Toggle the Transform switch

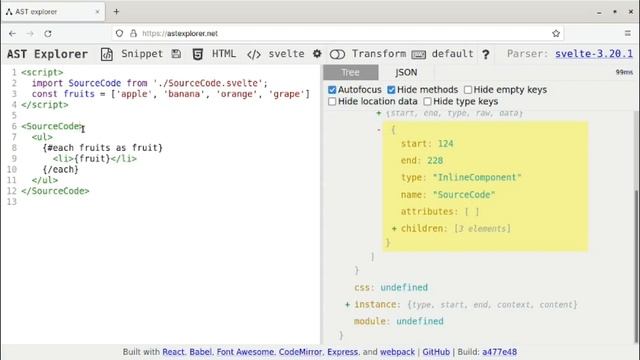click(x=338, y=54)
